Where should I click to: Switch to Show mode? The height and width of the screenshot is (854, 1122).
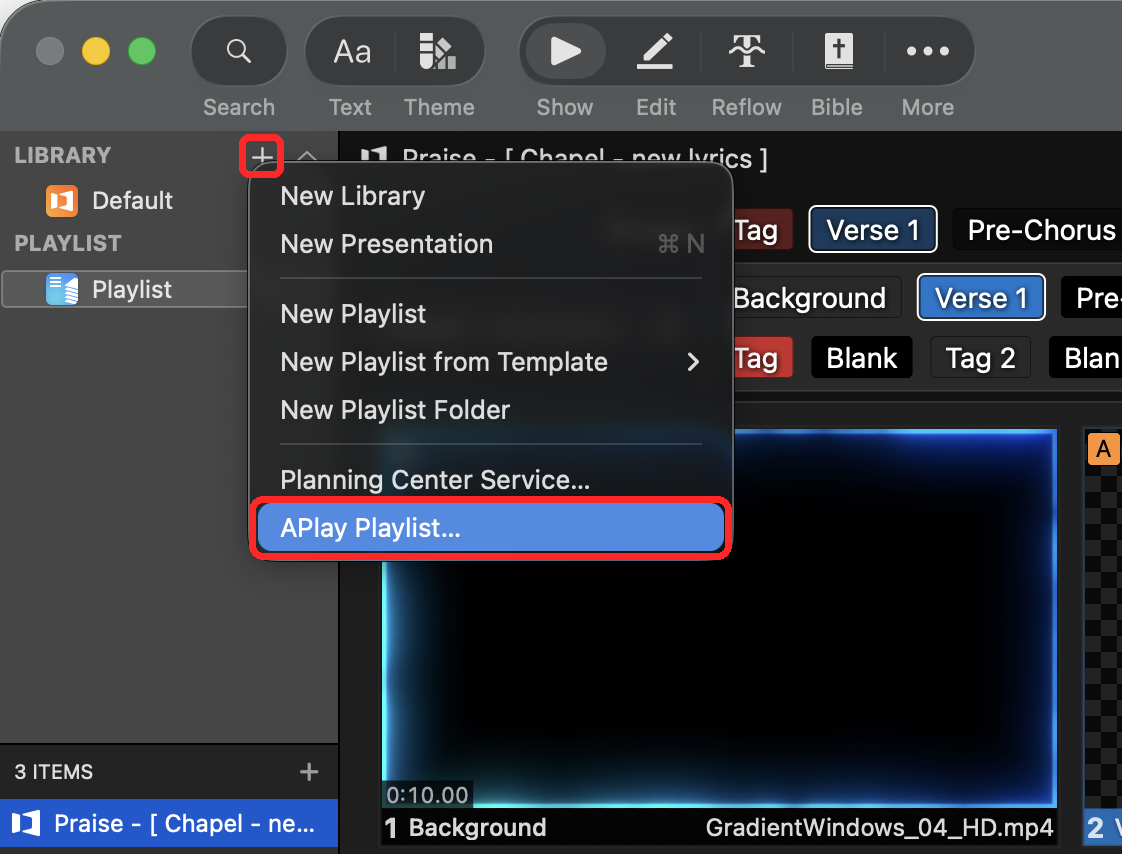click(x=565, y=52)
